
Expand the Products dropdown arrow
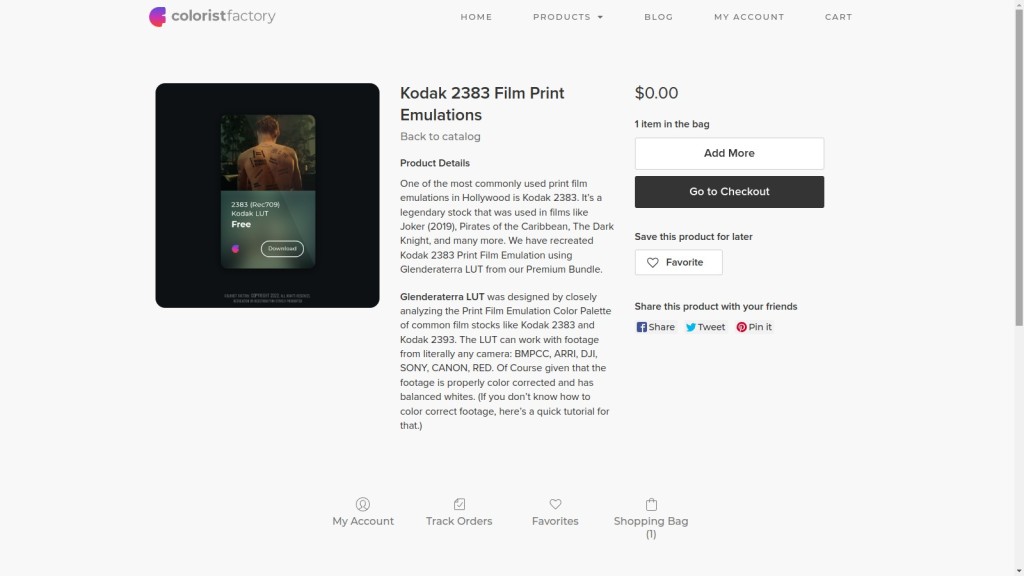click(x=600, y=17)
